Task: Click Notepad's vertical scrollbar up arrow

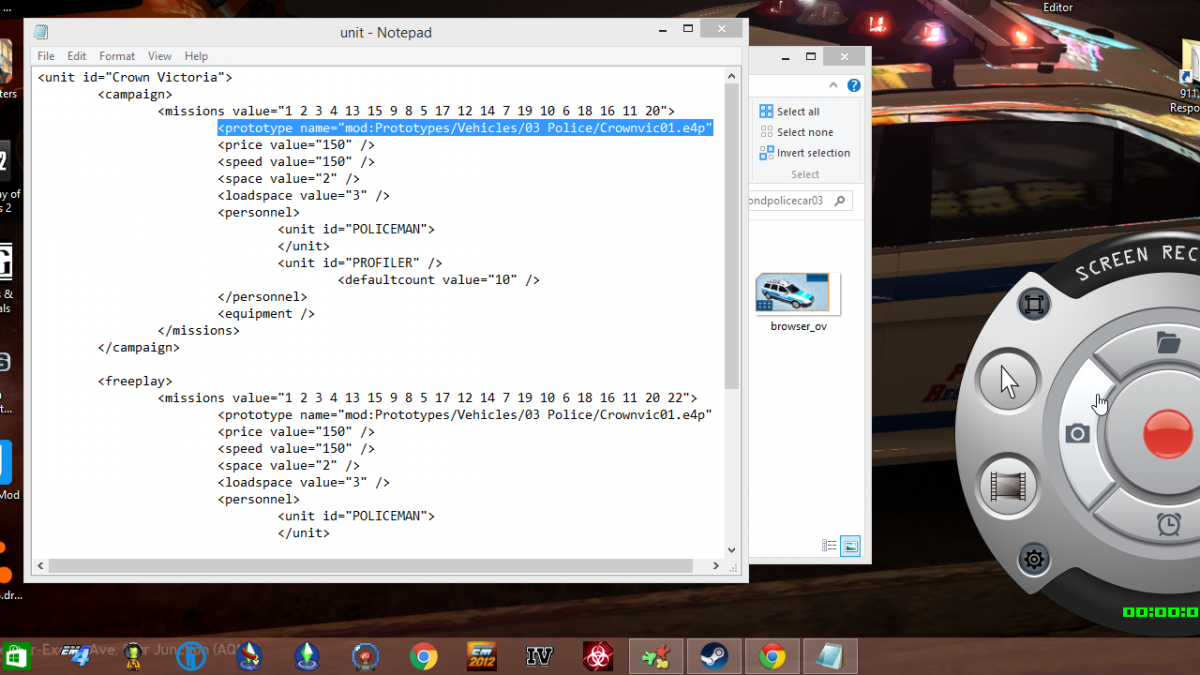Action: point(731,76)
